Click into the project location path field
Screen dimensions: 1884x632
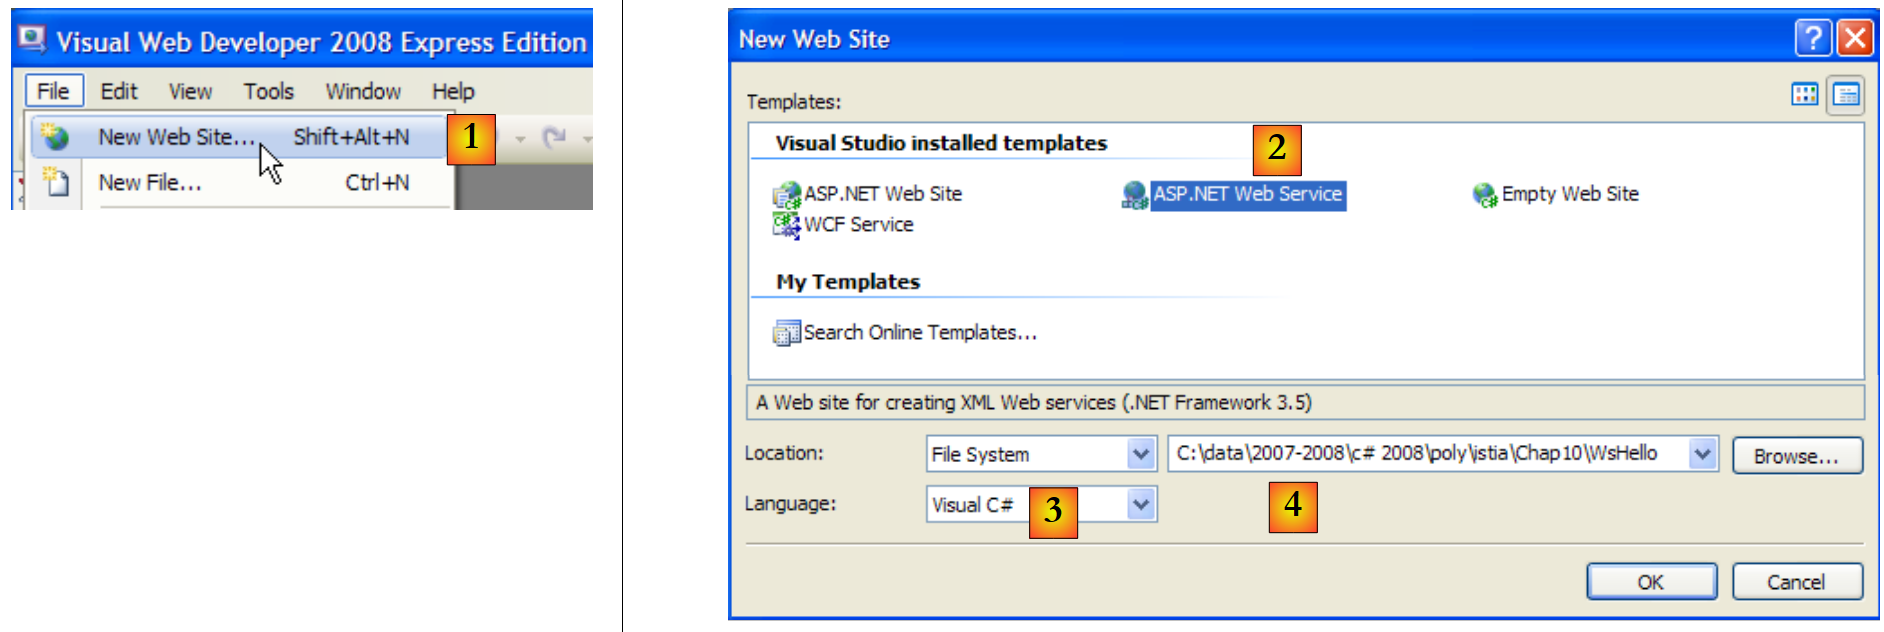(1428, 454)
